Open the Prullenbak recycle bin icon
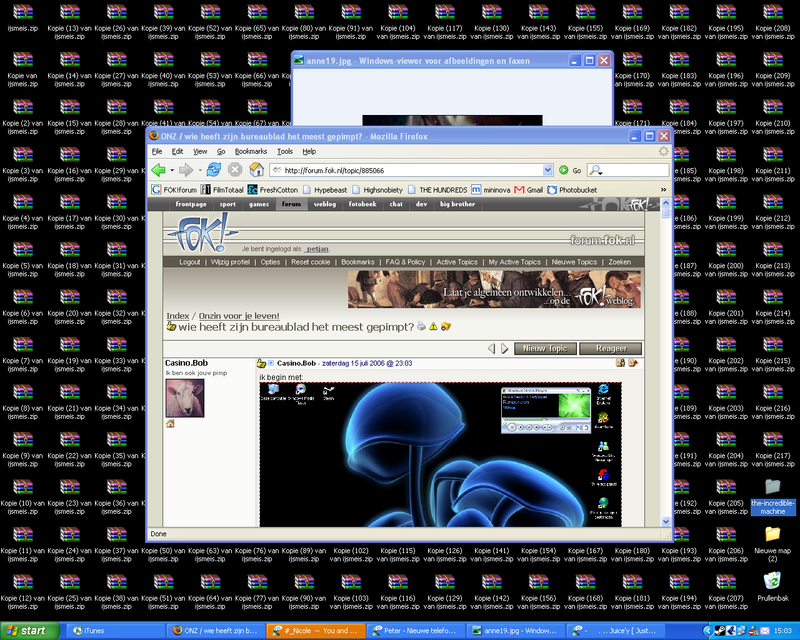 click(772, 587)
